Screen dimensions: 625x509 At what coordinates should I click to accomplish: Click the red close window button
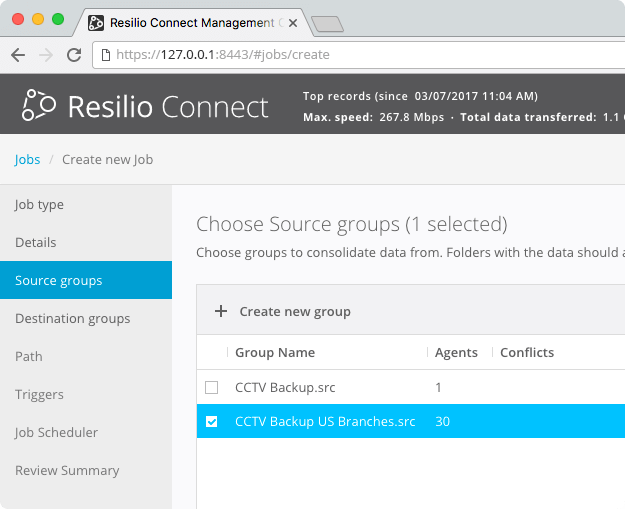18,19
